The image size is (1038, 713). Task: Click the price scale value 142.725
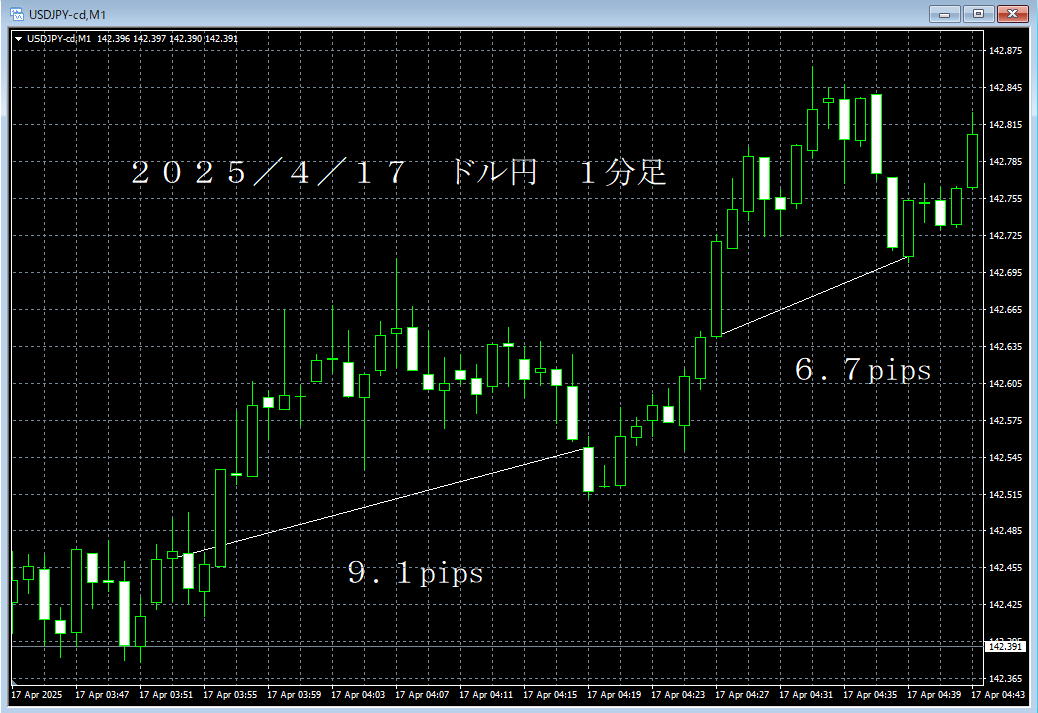(1005, 236)
